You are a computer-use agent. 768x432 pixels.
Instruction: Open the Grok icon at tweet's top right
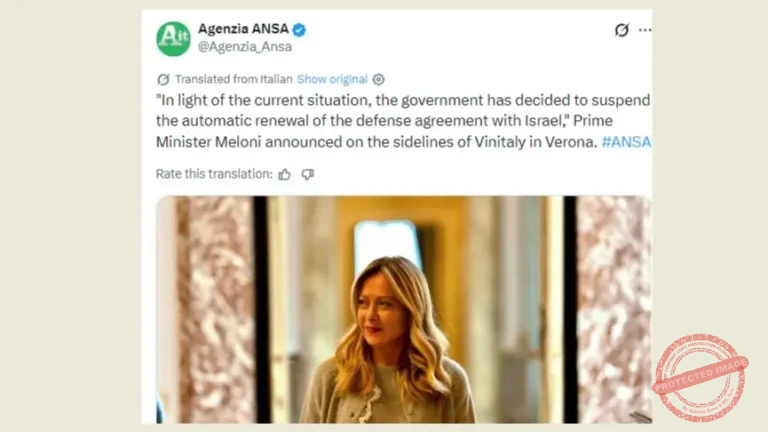622,30
